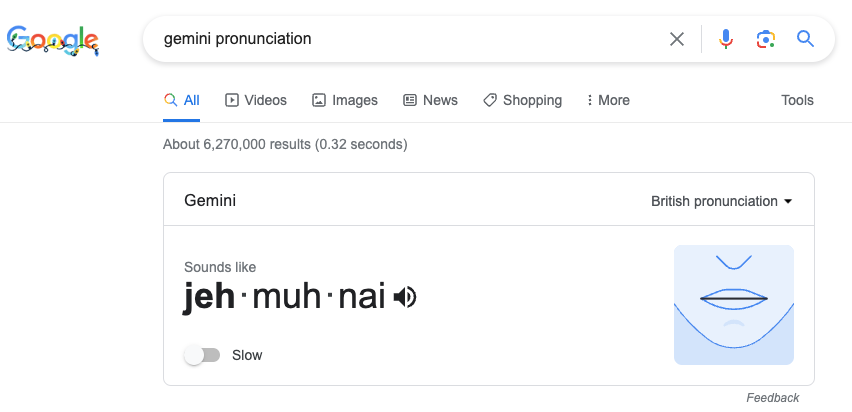Clear the search box with the X icon
The image size is (852, 412).
676,39
